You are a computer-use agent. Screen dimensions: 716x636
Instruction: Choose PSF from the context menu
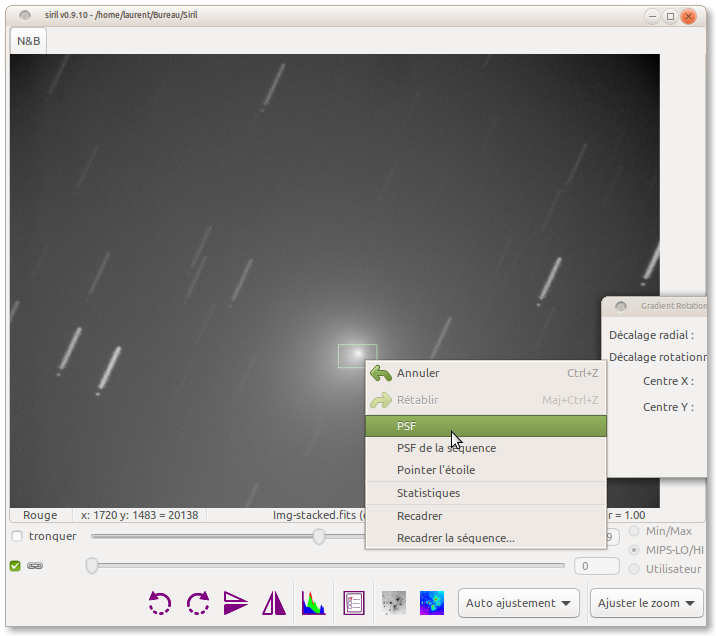(x=486, y=426)
